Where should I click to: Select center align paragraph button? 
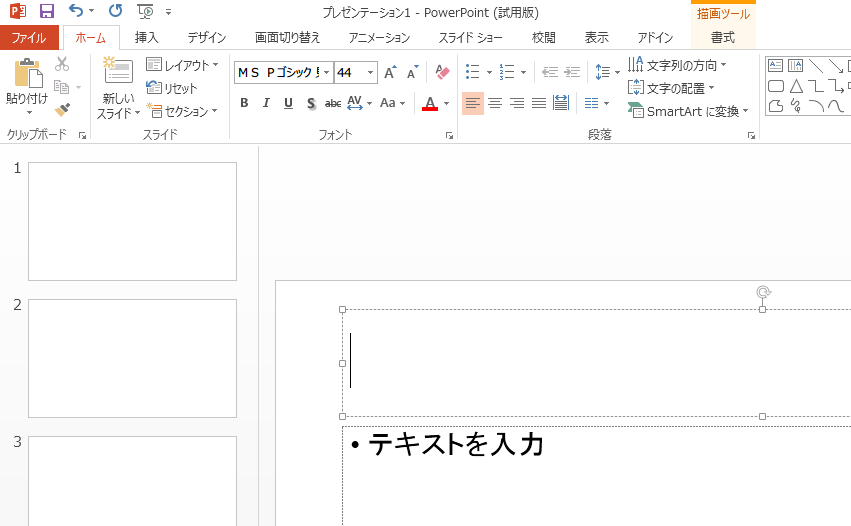494,103
